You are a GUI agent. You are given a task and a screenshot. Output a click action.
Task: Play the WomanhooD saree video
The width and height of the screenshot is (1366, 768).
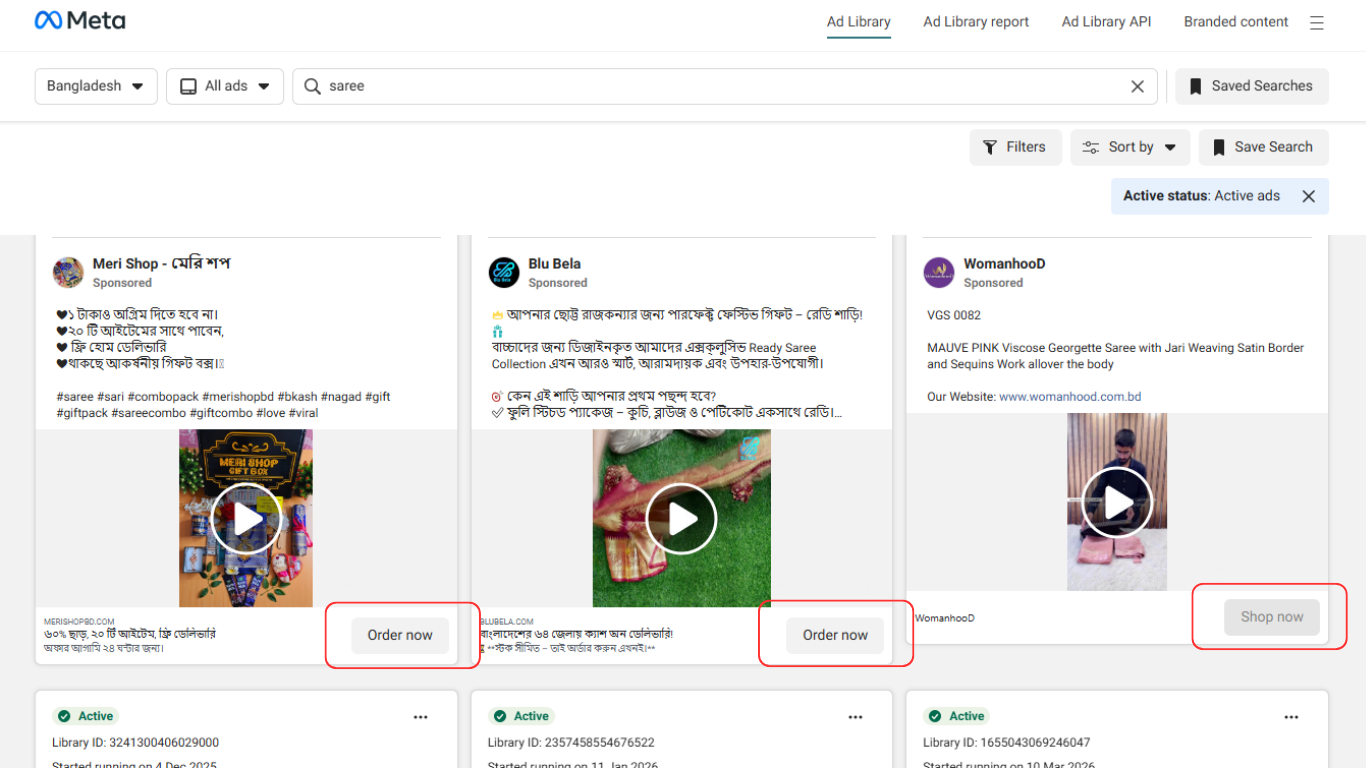pyautogui.click(x=1117, y=503)
